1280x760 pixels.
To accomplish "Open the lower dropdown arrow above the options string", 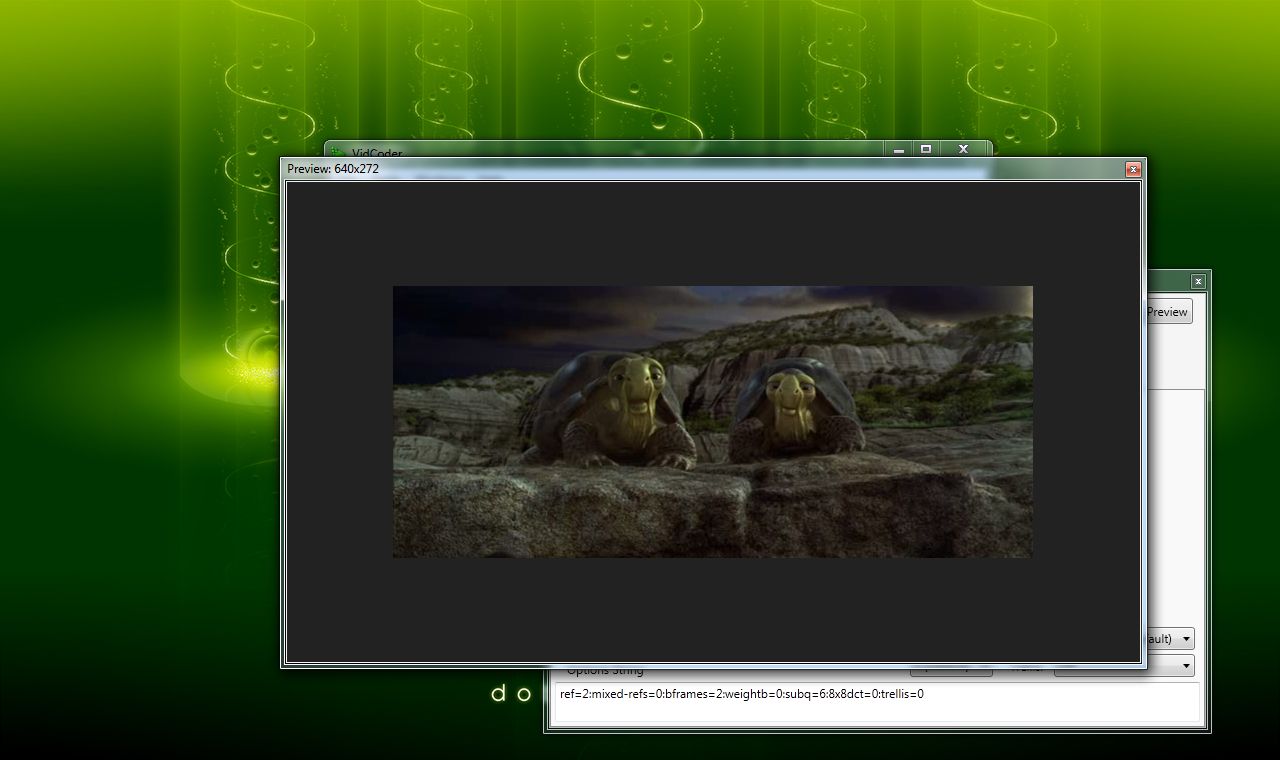I will pos(1187,665).
